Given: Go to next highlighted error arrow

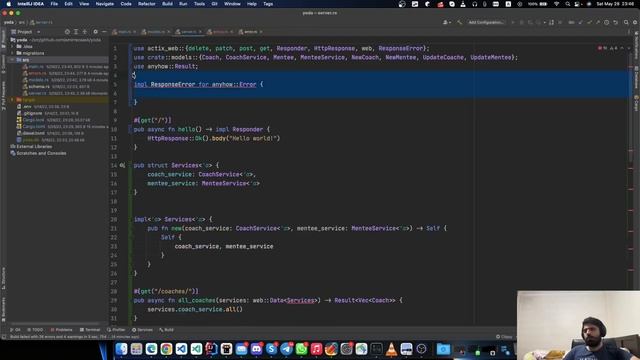Looking at the screenshot, I should 629,48.
